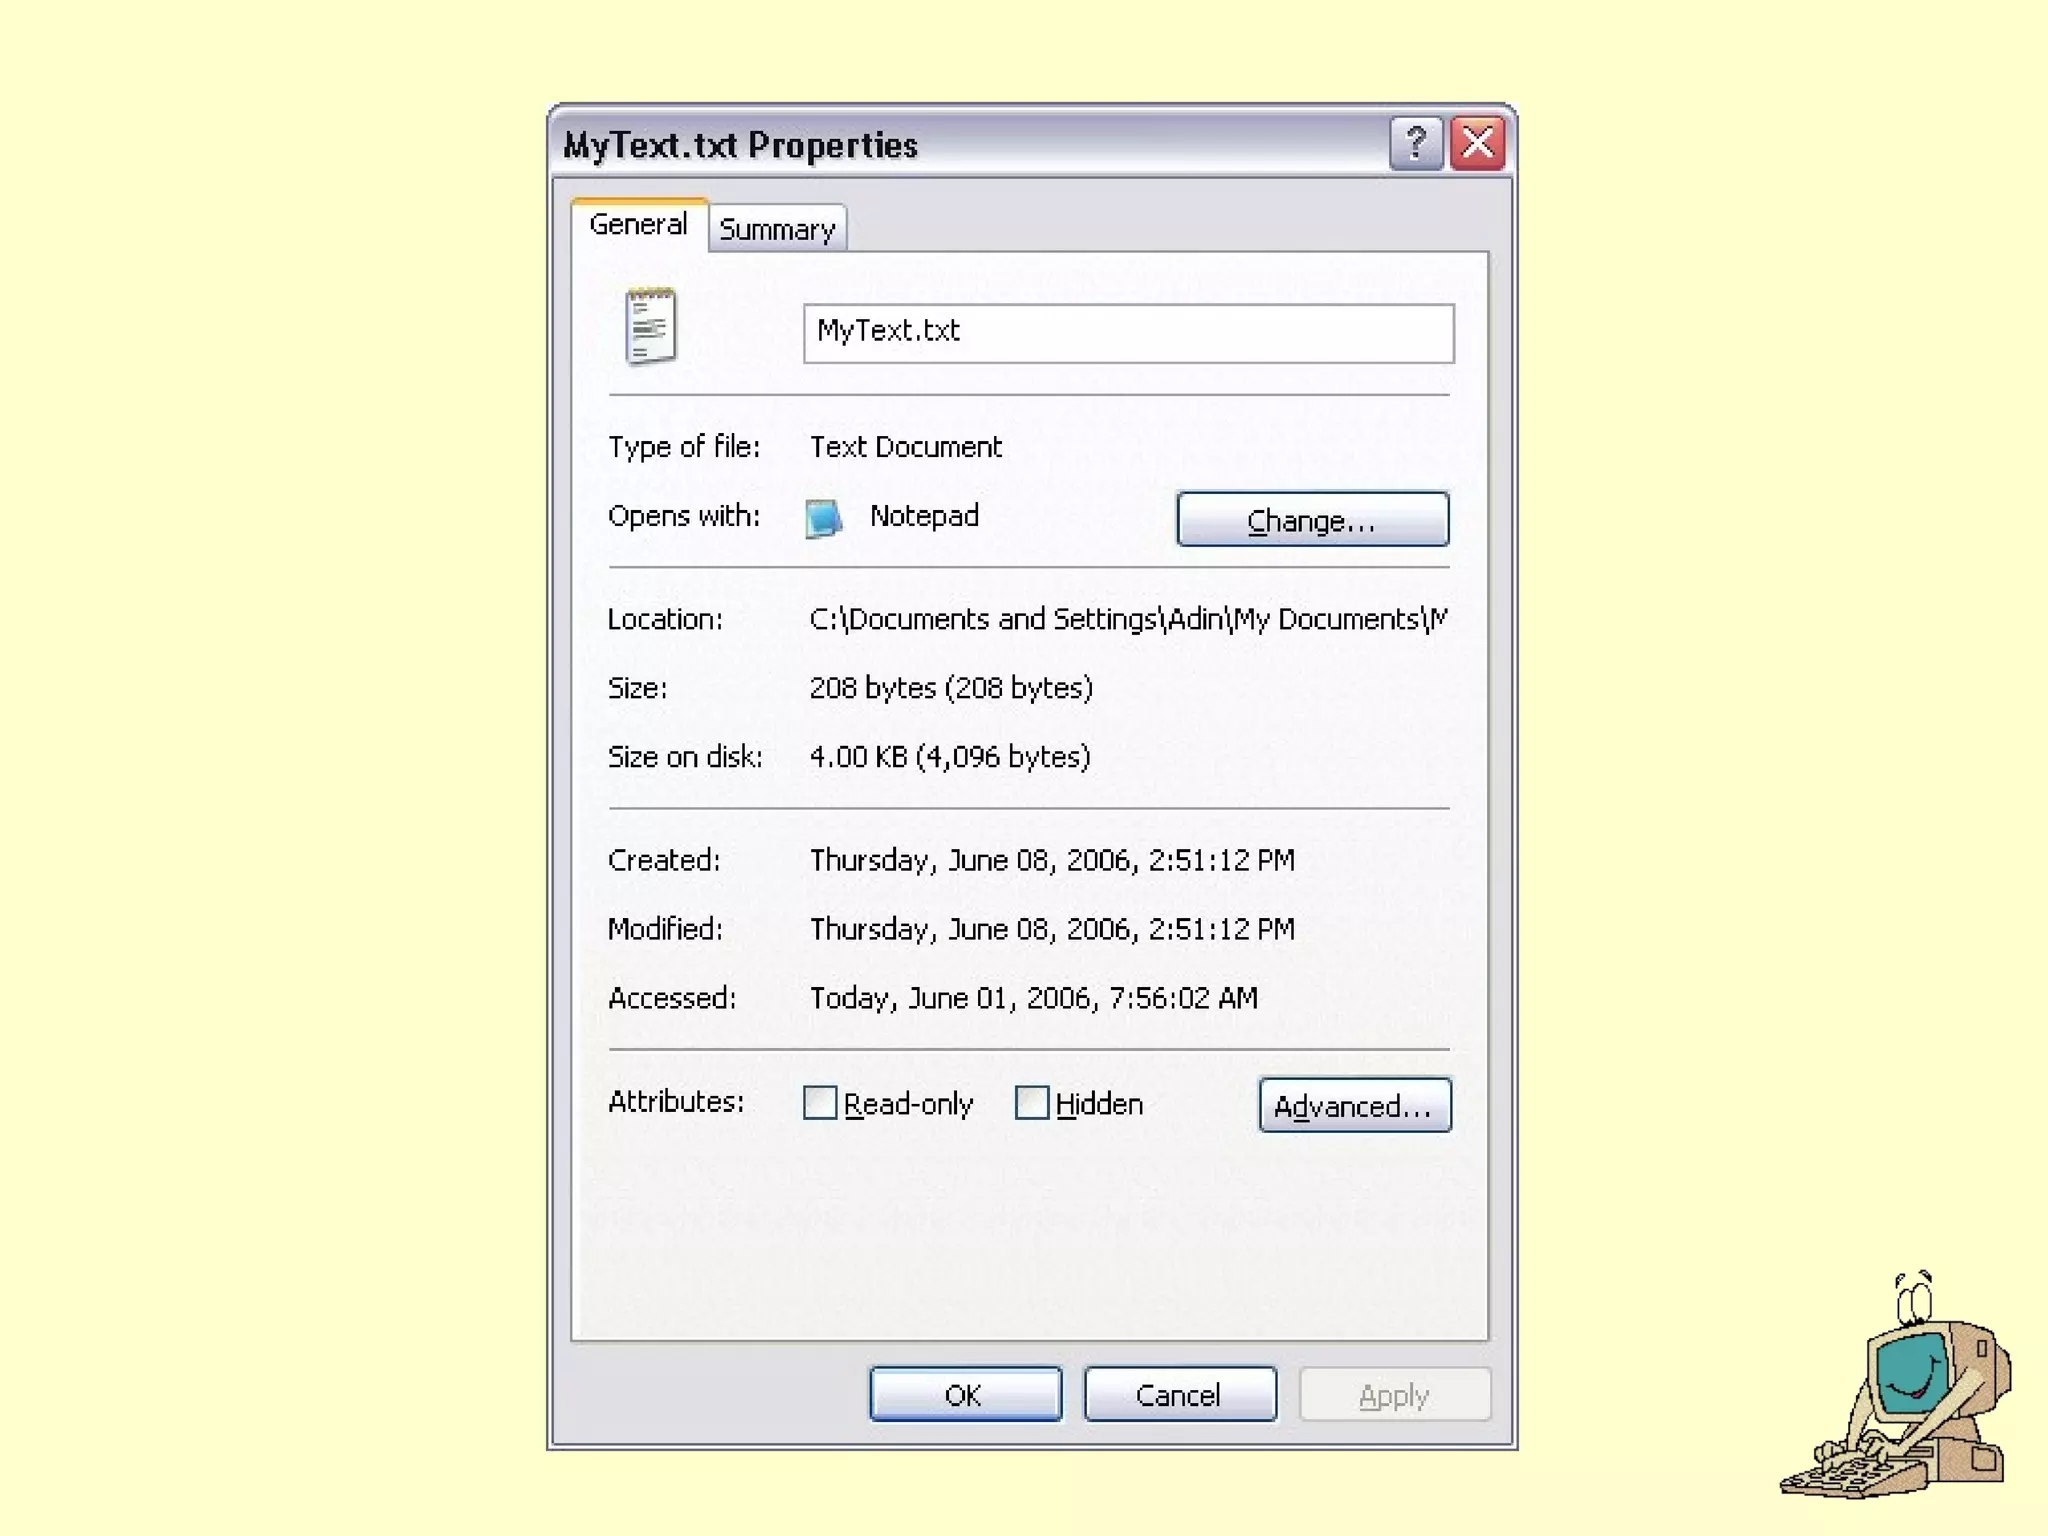Viewport: 2048px width, 1536px height.
Task: Close the MyText.txt Properties dialog
Action: 1477,144
